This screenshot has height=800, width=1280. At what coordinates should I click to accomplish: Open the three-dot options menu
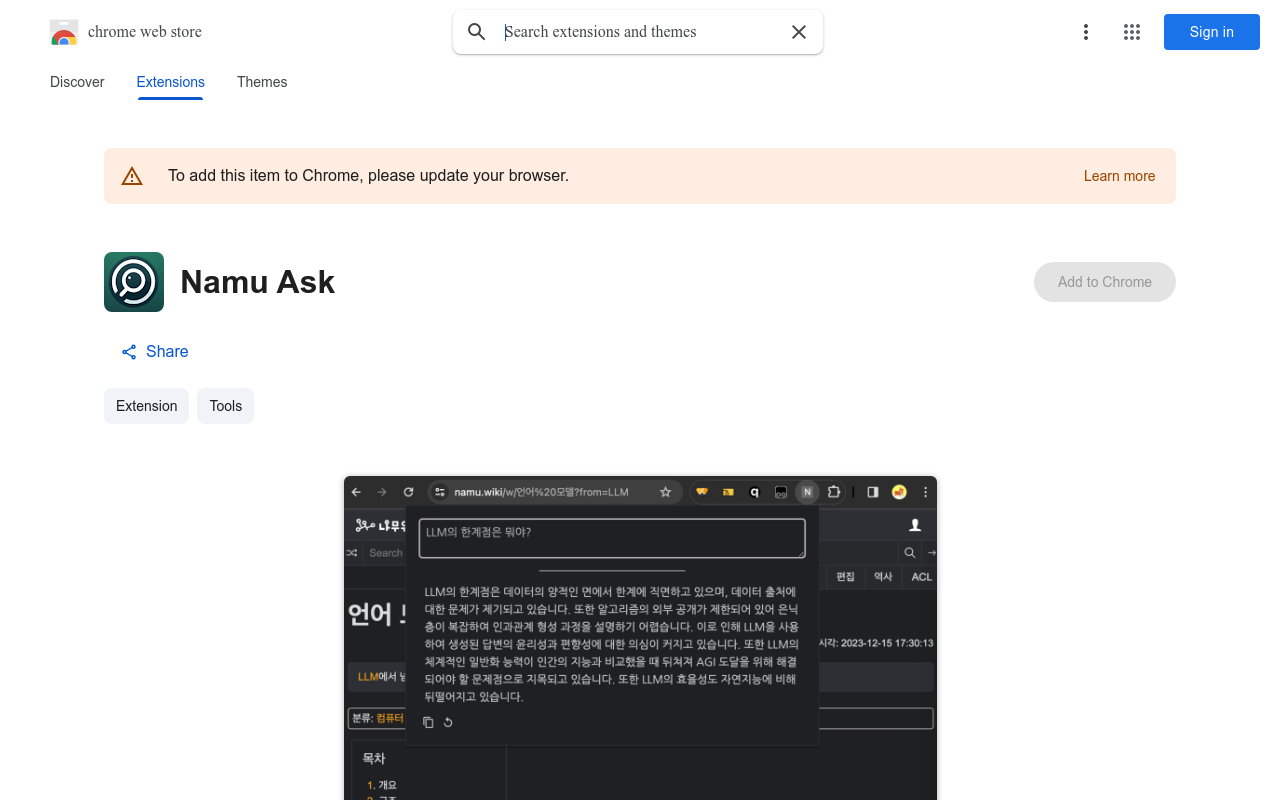[x=1086, y=32]
